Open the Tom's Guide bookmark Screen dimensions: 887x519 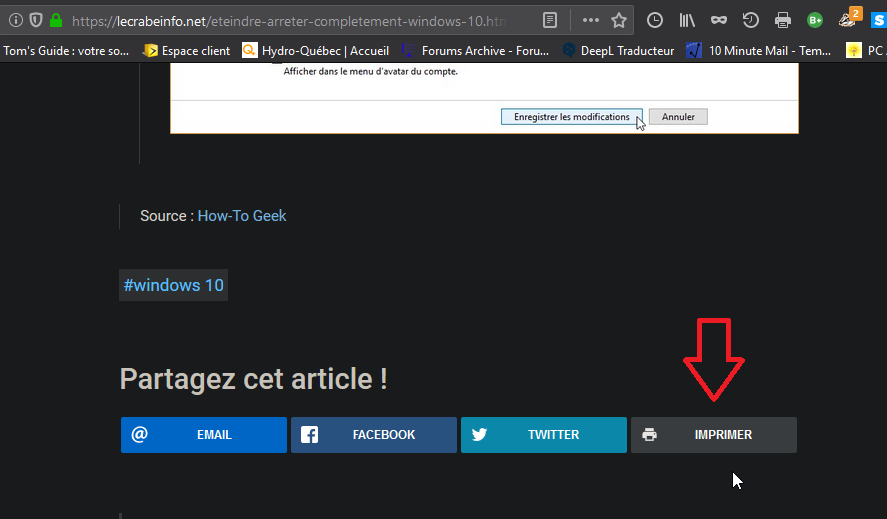pos(66,51)
